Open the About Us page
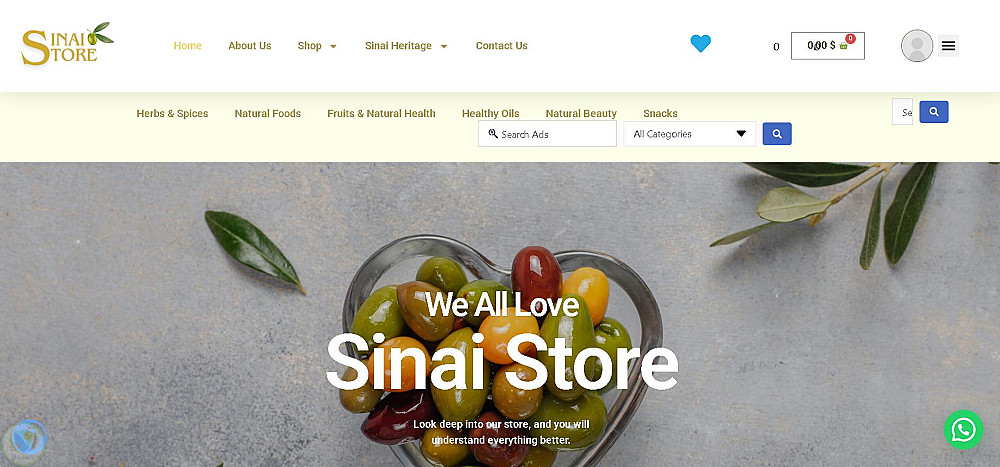The width and height of the screenshot is (1000, 467). [249, 46]
